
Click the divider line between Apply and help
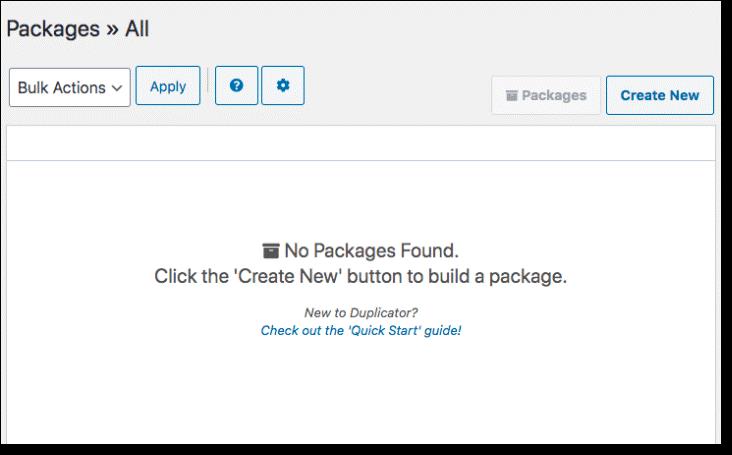point(208,80)
